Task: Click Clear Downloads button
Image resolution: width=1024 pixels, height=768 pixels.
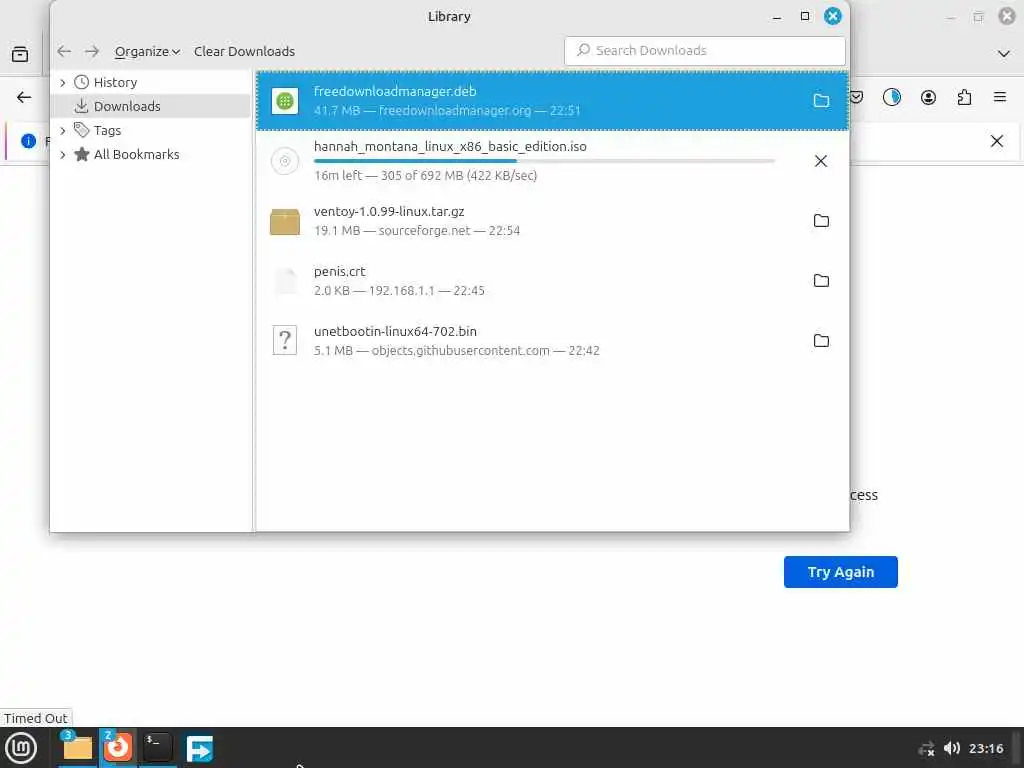Action: pos(244,51)
